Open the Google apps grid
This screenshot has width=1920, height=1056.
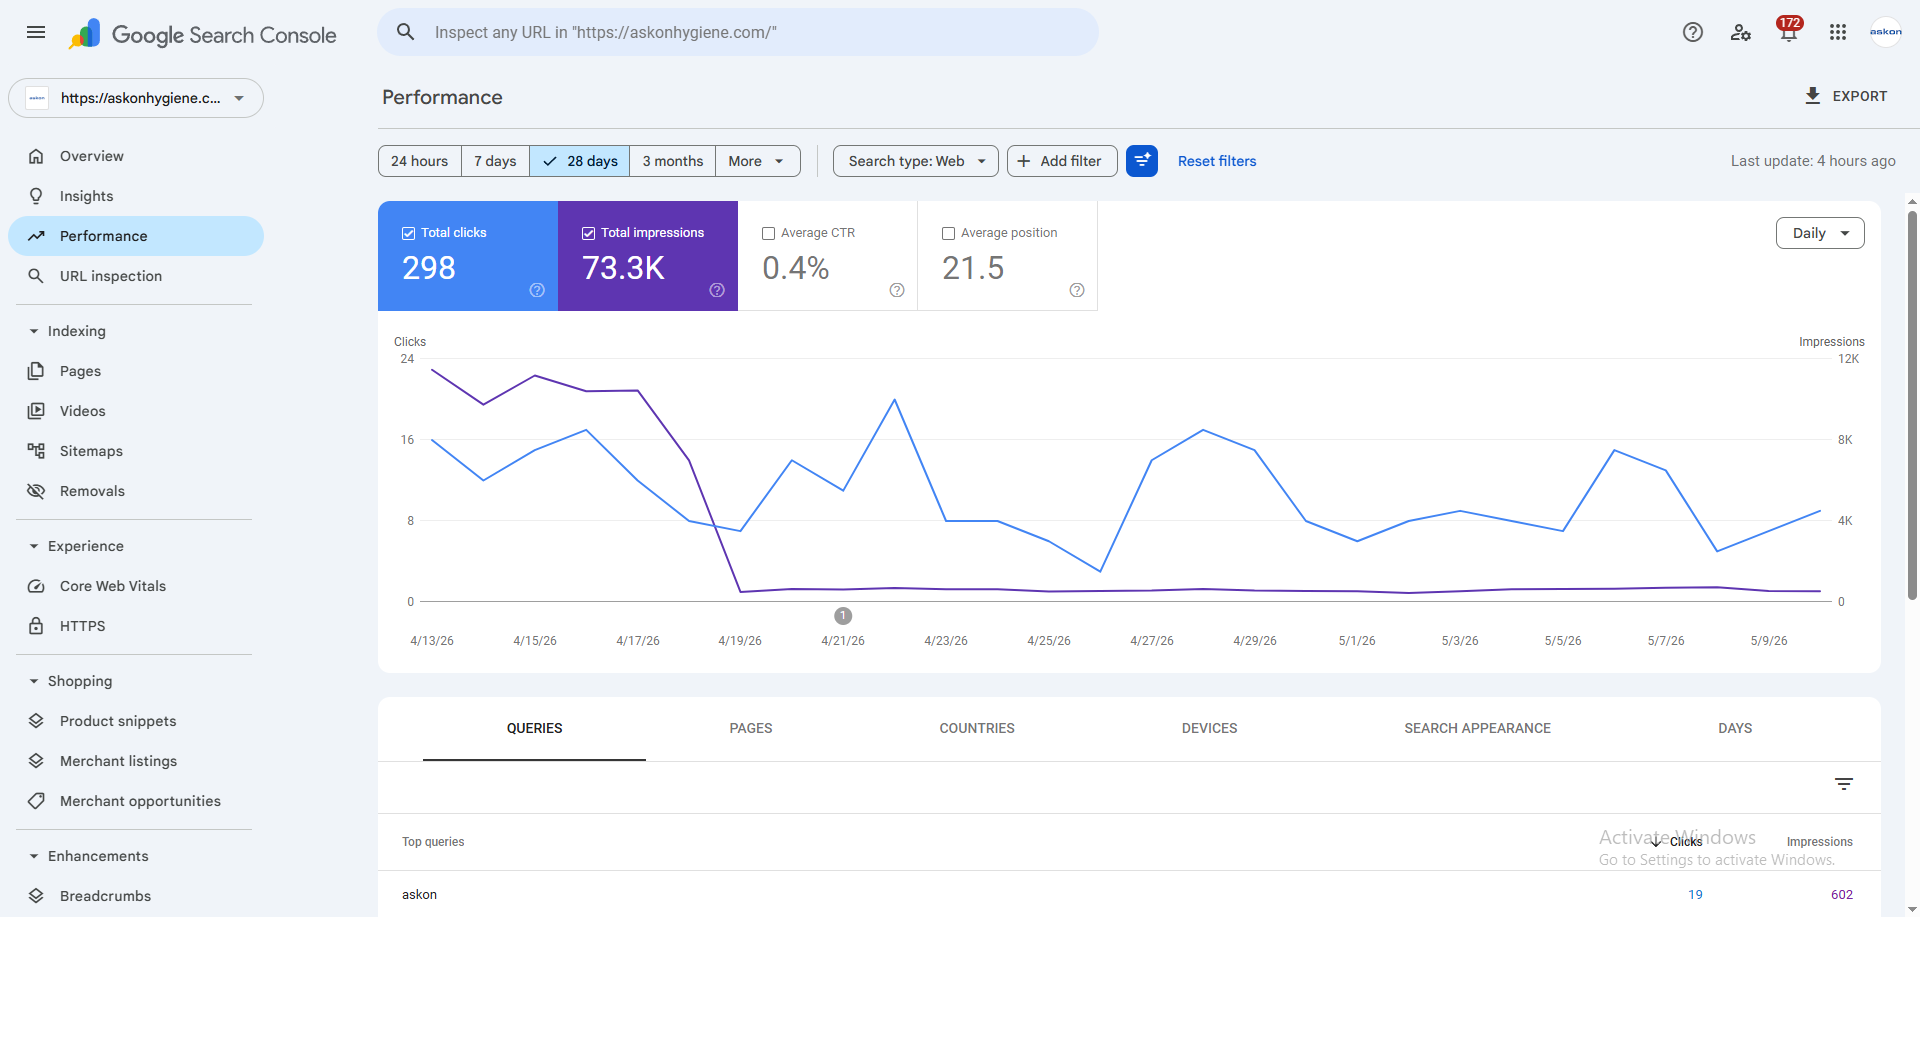pos(1838,32)
